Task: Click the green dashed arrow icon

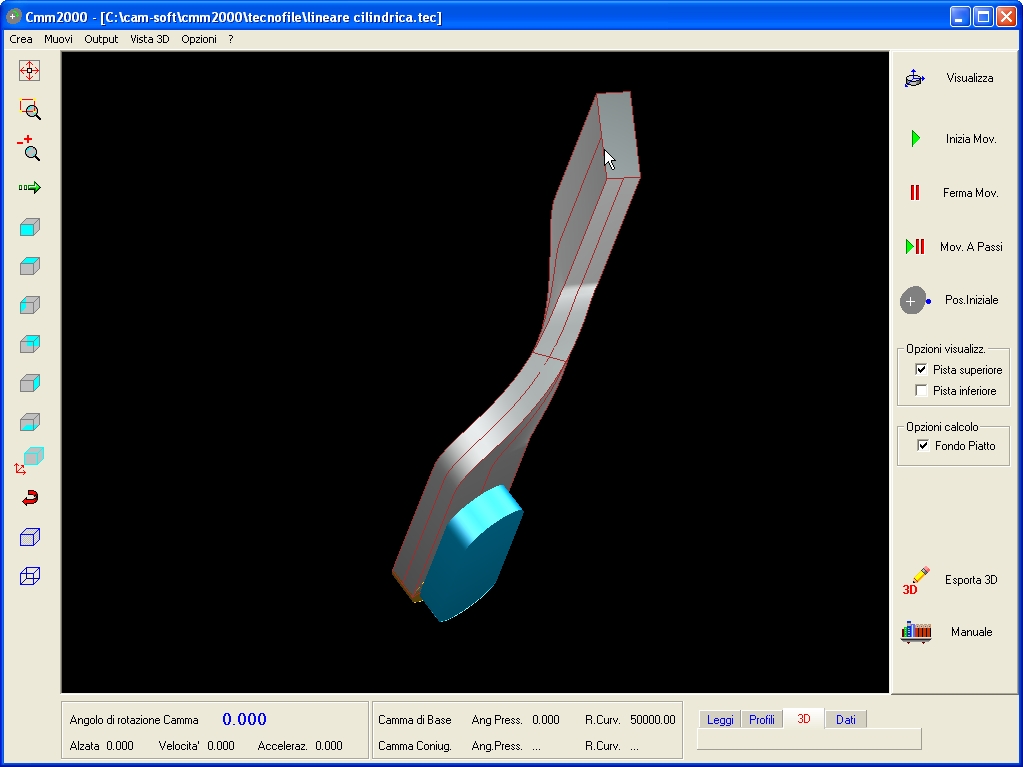Action: (x=29, y=188)
